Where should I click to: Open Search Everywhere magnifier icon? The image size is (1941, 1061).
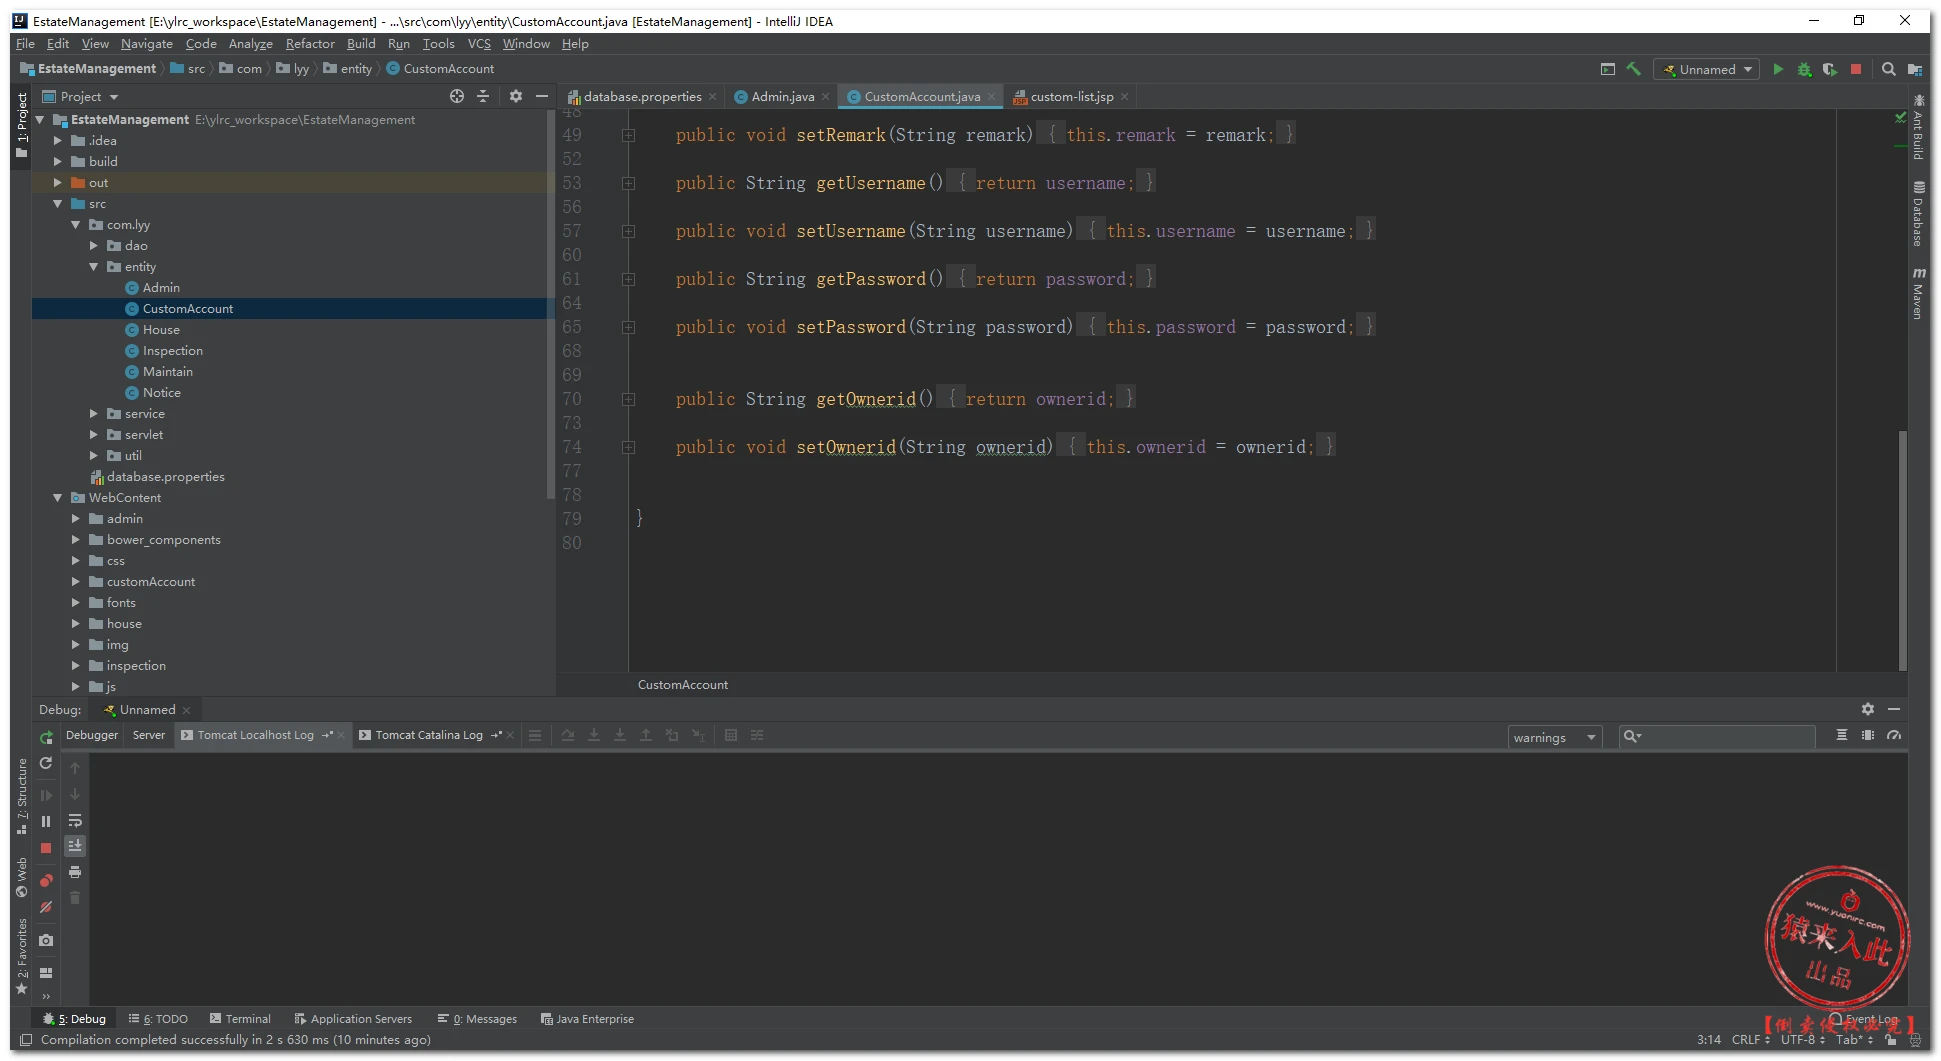1888,70
